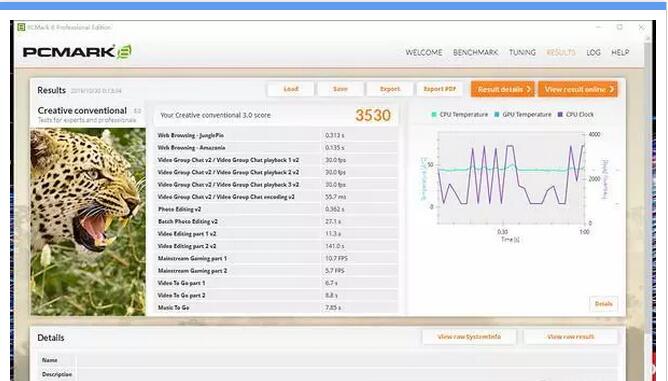This screenshot has width=668, height=381.
Task: Open Result details with arrow
Action: (x=503, y=89)
